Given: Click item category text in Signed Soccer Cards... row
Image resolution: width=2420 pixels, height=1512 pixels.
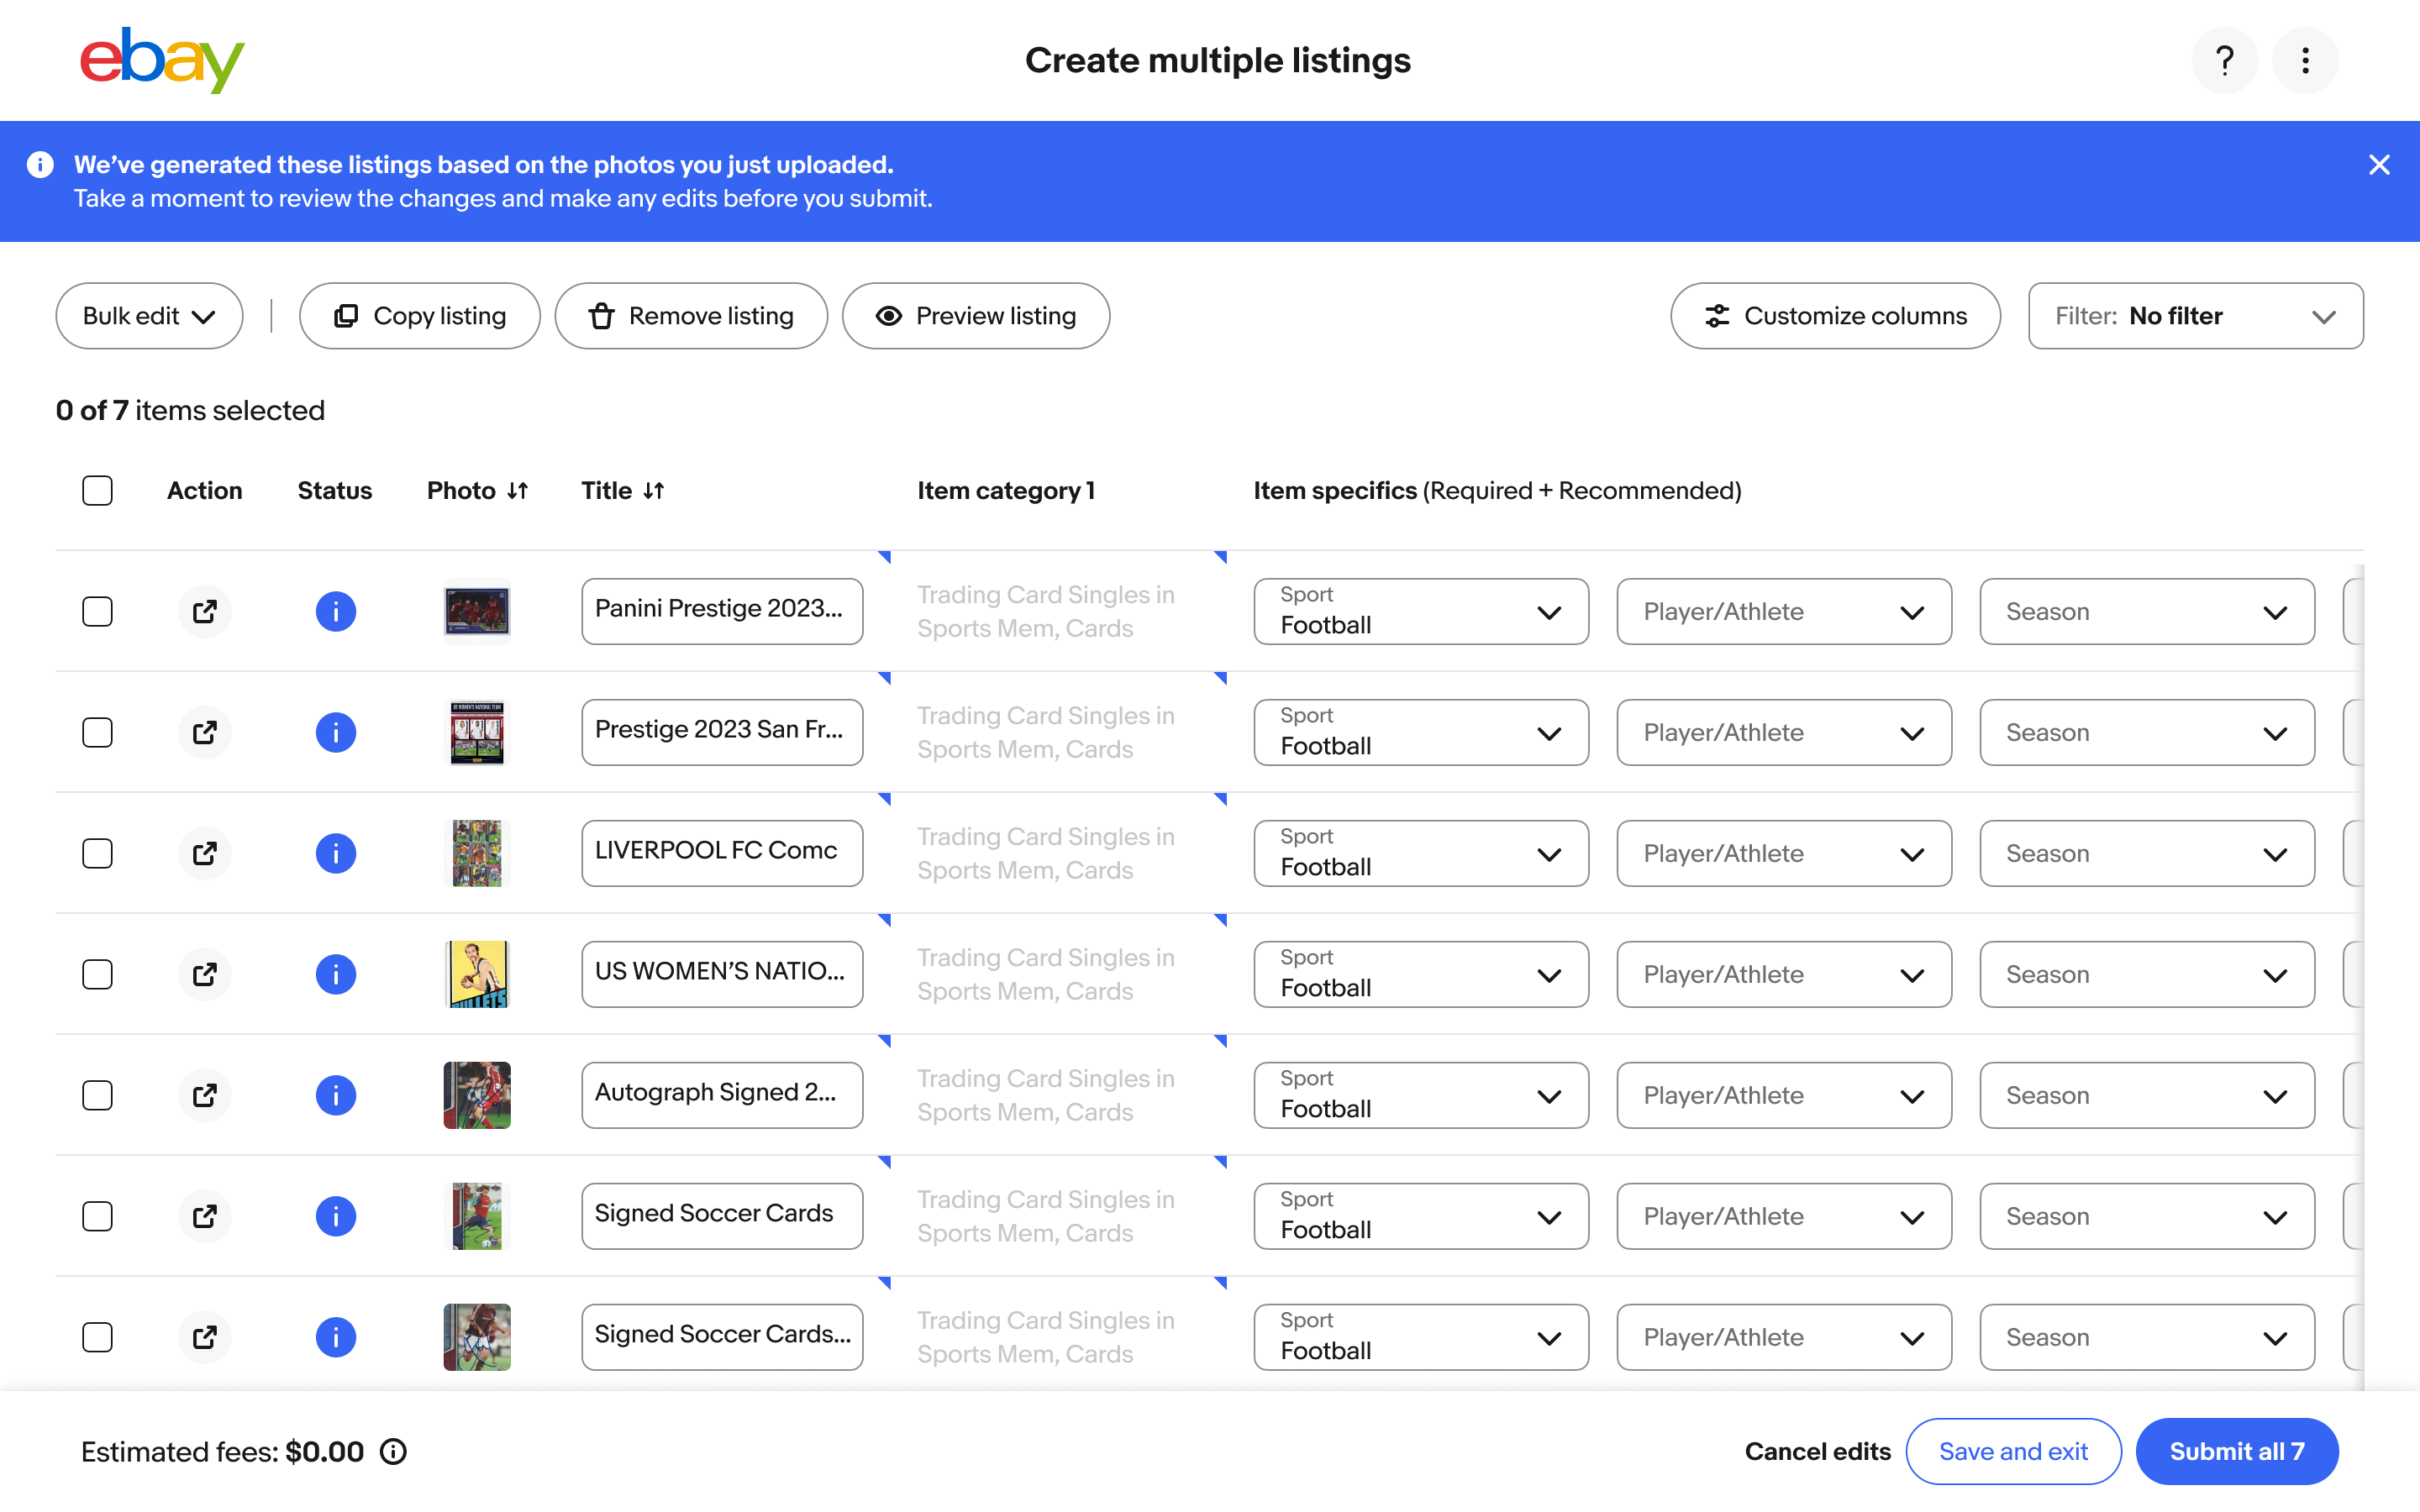Looking at the screenshot, I should 1046,1337.
